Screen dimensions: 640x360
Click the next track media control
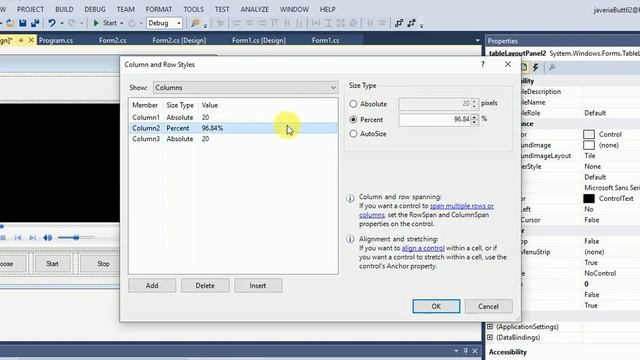pos(33,238)
